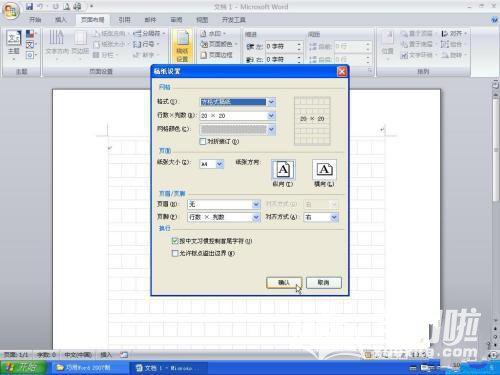The height and width of the screenshot is (375, 500).
Task: Open the 格式 format dropdown
Action: (x=271, y=102)
